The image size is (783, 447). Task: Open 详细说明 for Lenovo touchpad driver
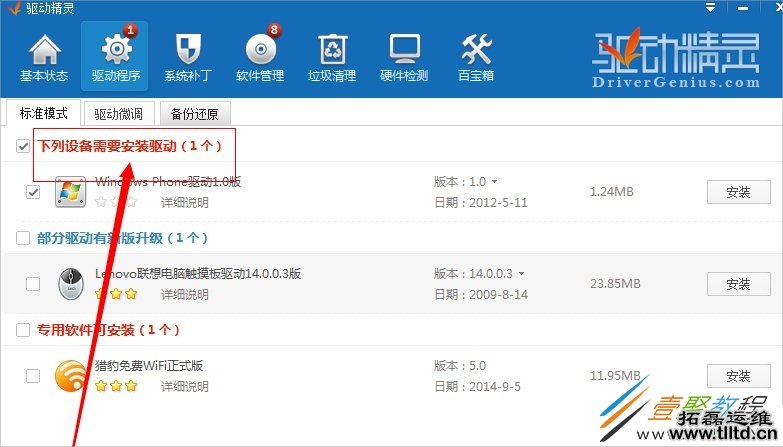(x=185, y=295)
